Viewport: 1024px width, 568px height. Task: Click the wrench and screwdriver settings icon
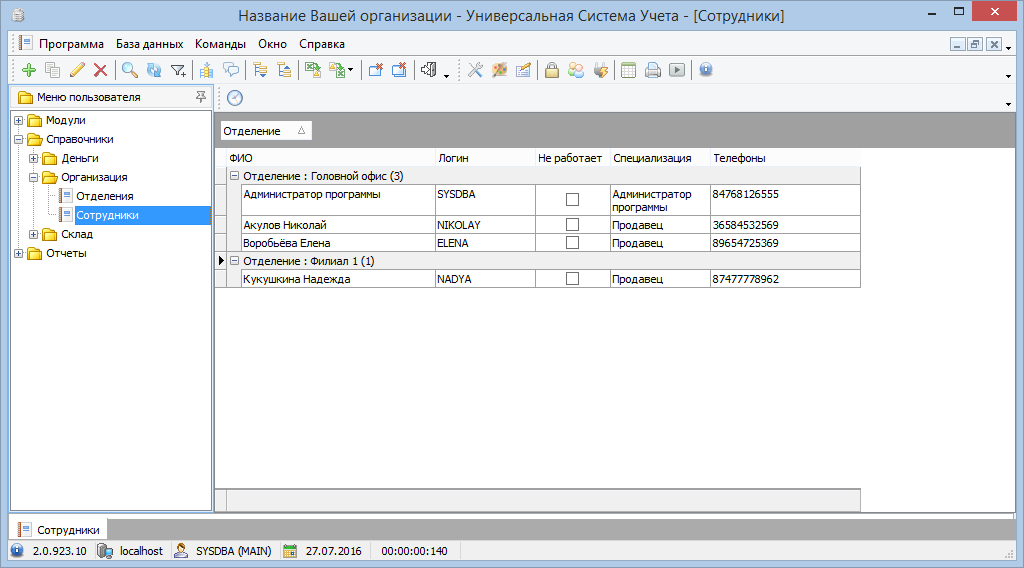[475, 70]
